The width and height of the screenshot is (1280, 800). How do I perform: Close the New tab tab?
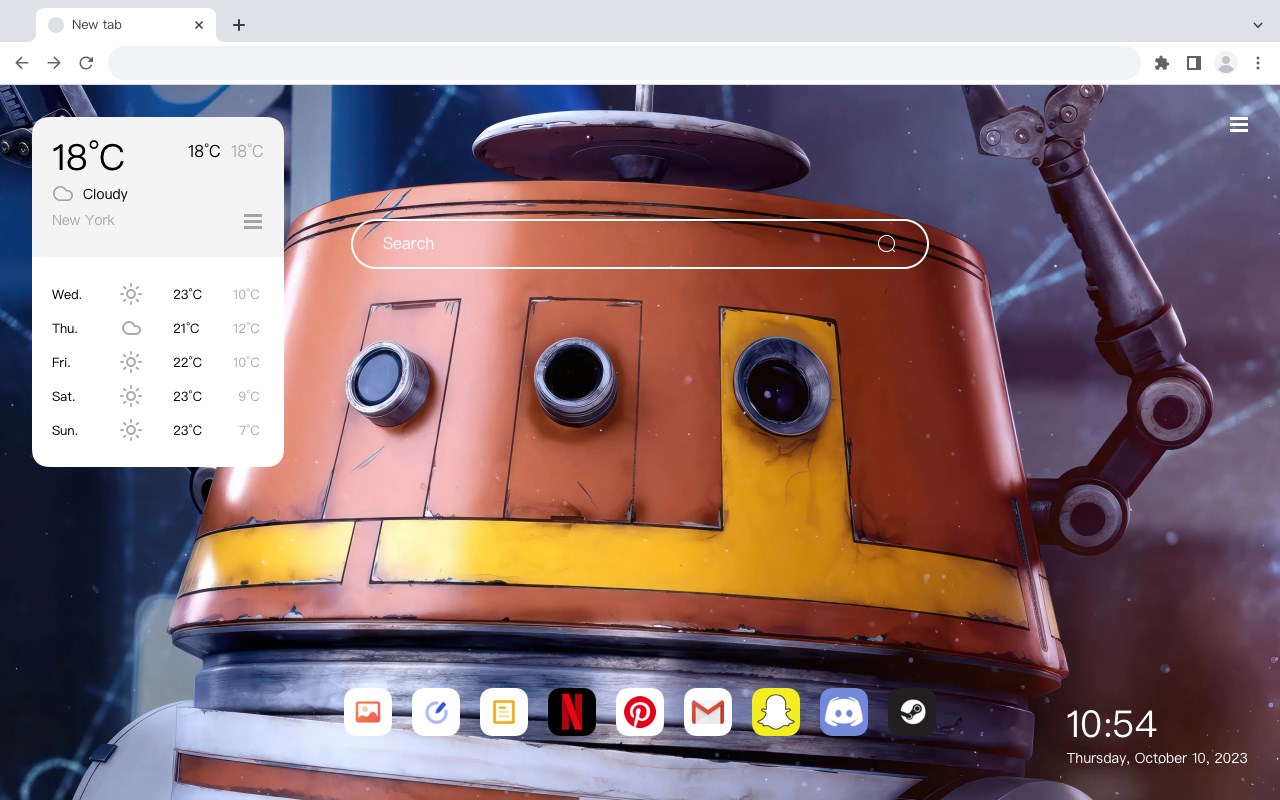point(200,25)
